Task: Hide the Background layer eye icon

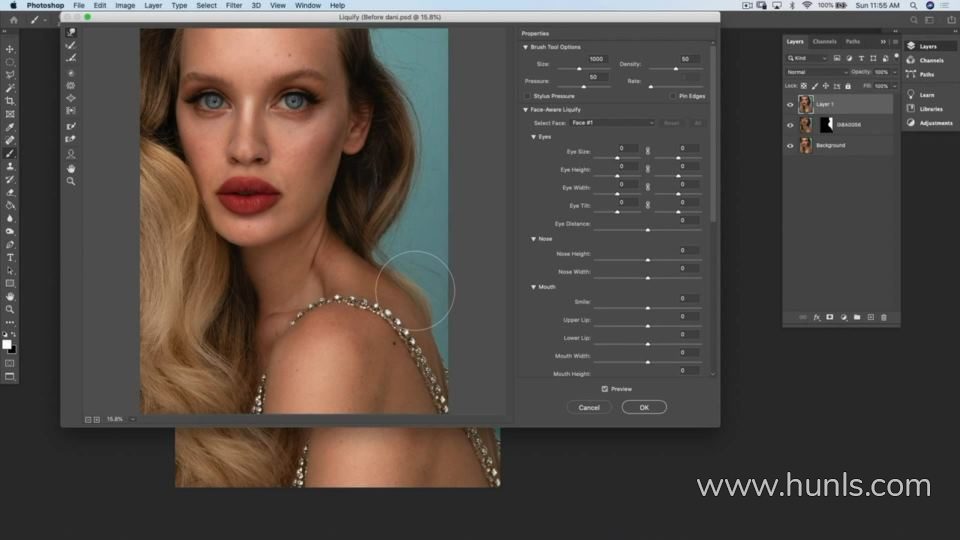Action: [x=790, y=145]
